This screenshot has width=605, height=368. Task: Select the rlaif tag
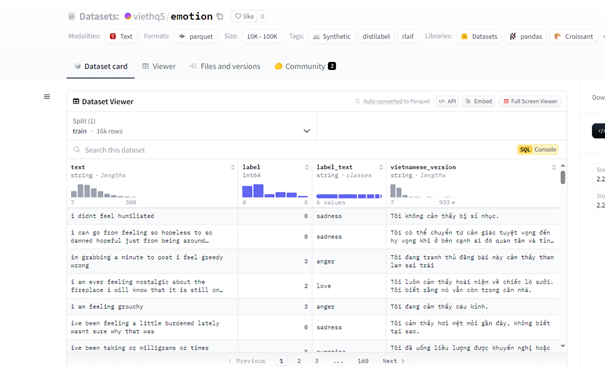coord(407,36)
